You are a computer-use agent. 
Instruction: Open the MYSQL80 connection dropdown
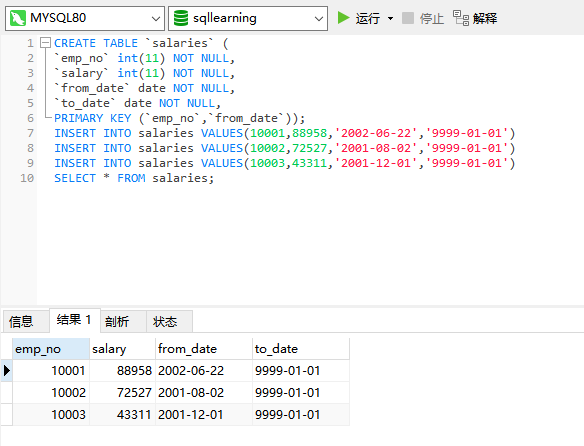point(156,18)
